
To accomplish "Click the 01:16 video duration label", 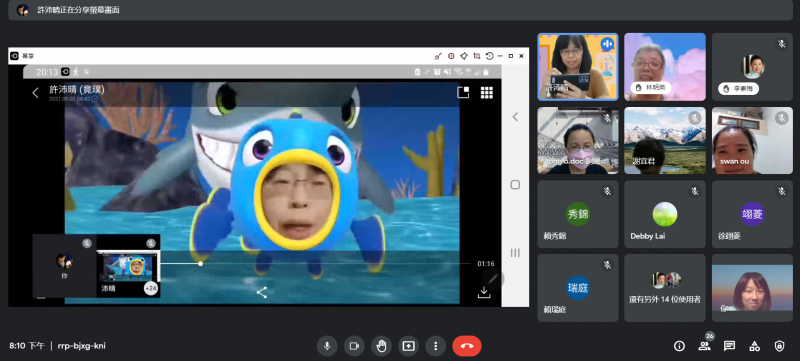I will pyautogui.click(x=486, y=264).
